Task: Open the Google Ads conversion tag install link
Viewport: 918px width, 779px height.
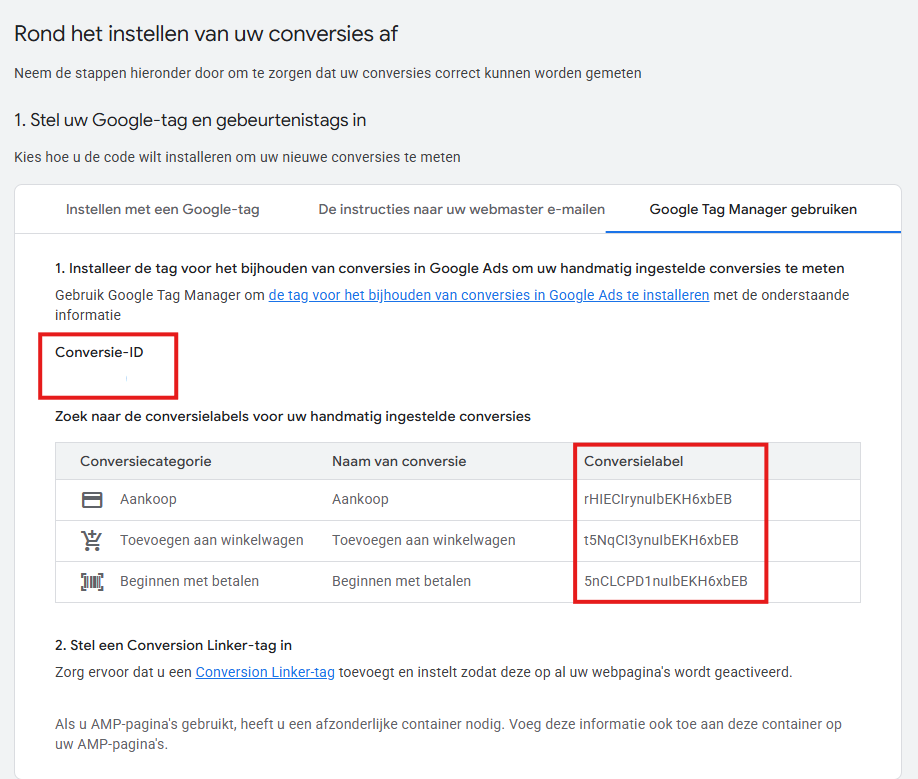Action: [489, 295]
